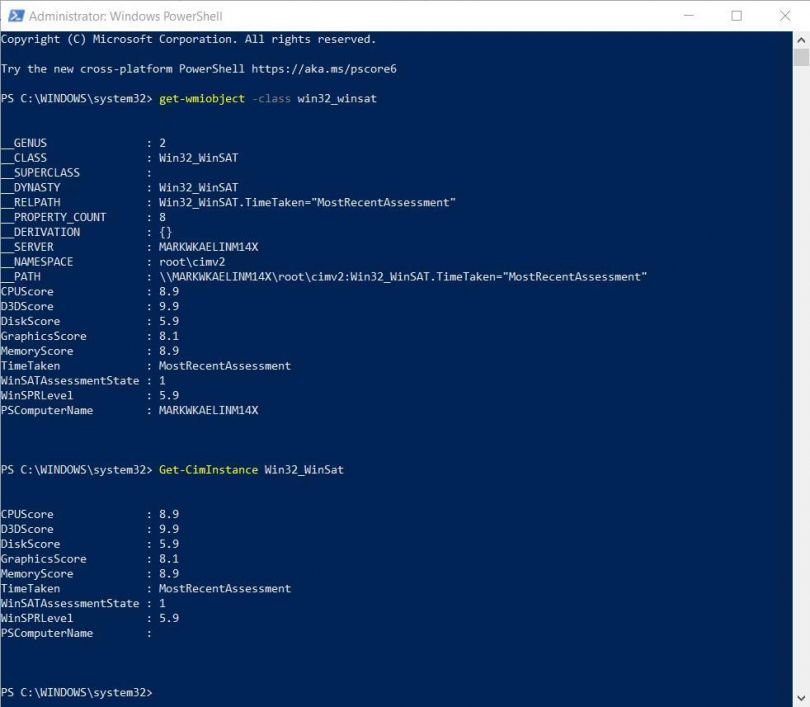The height and width of the screenshot is (707, 810).
Task: Click the MemoryScore value 8.9
Action: click(169, 350)
